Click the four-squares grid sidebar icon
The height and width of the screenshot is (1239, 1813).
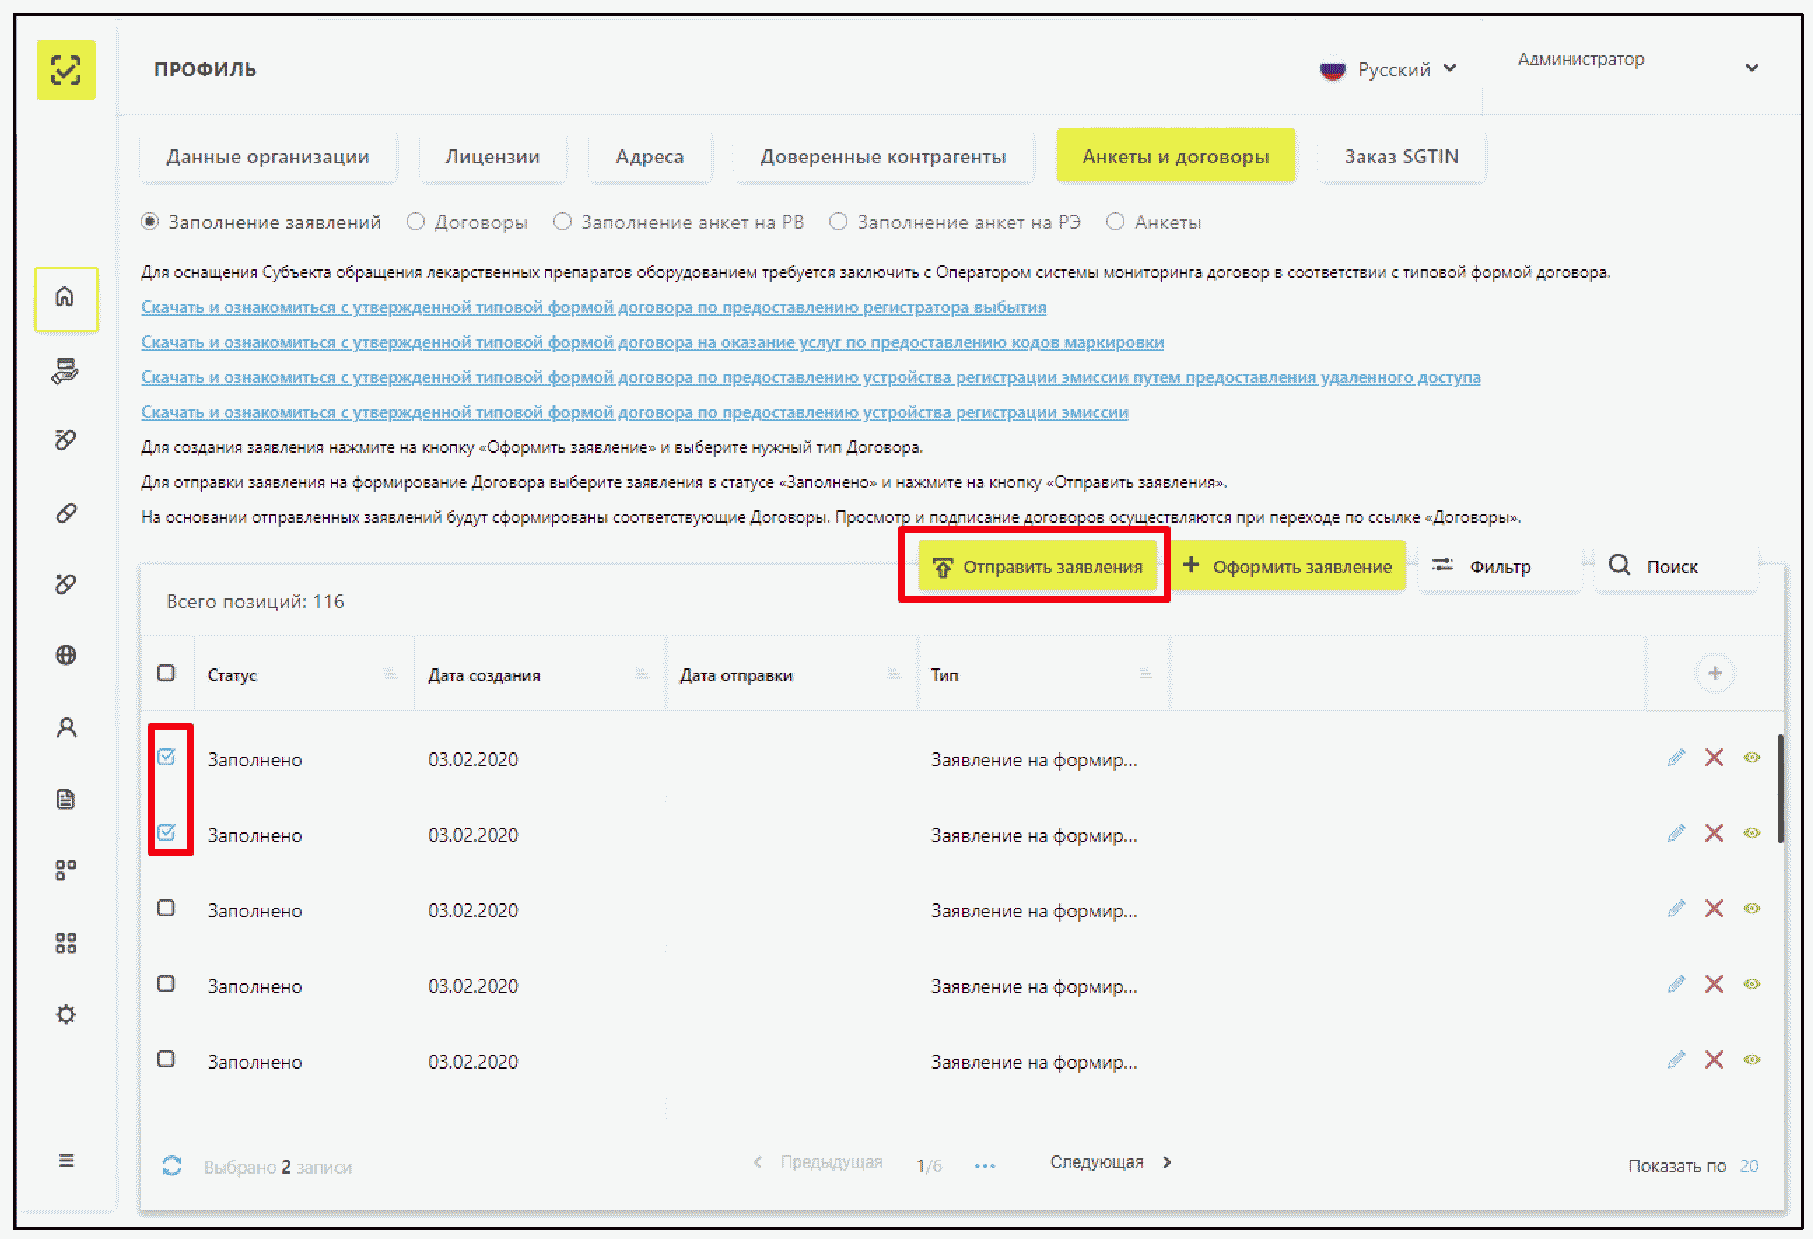66,942
